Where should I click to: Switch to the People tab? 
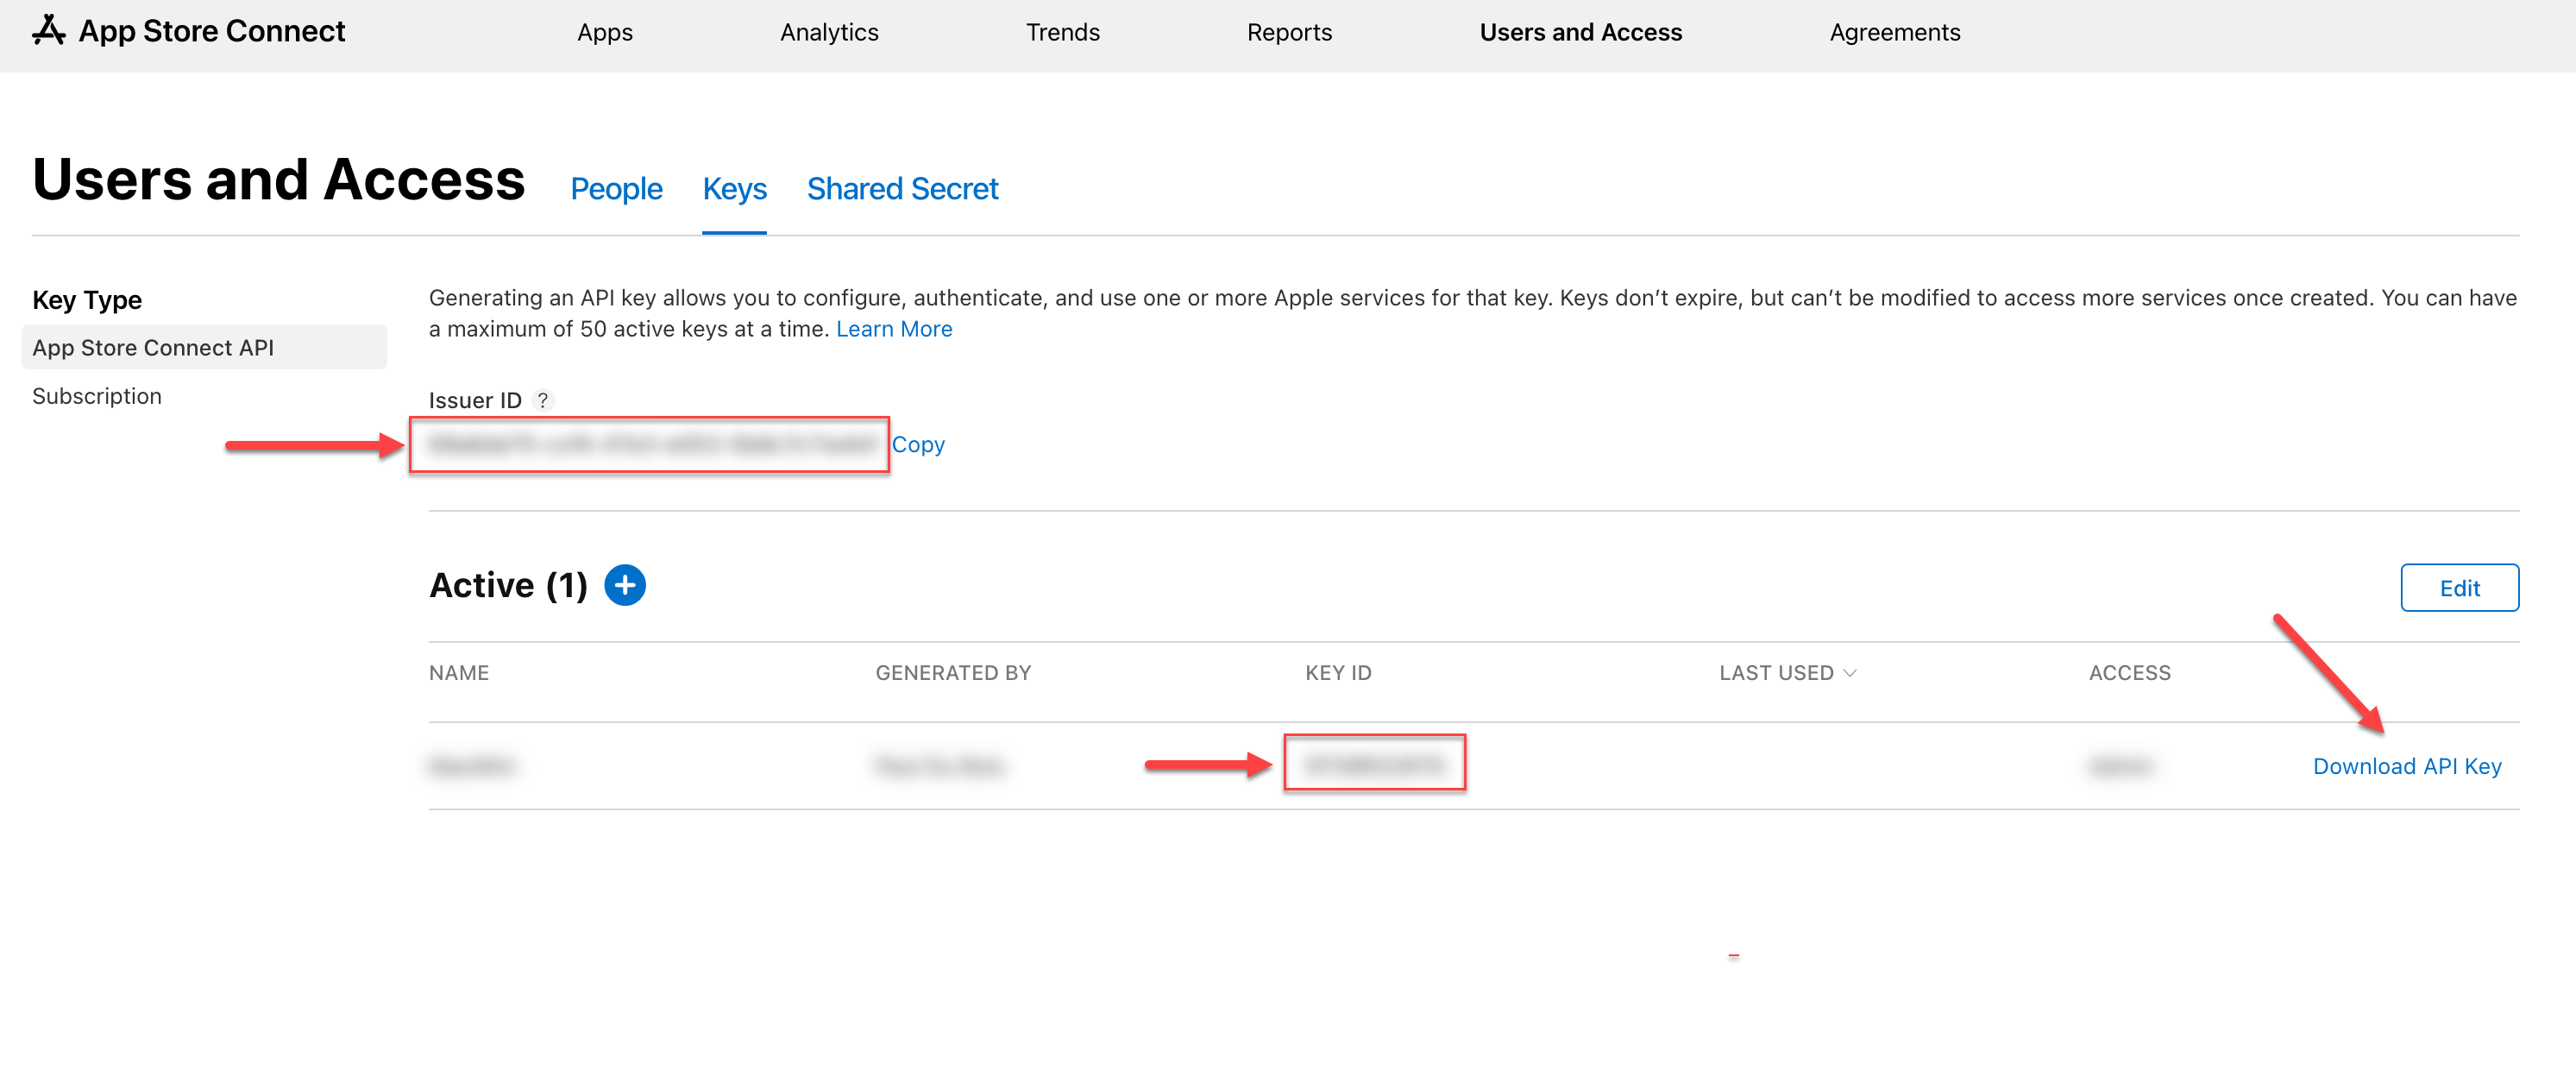[616, 189]
